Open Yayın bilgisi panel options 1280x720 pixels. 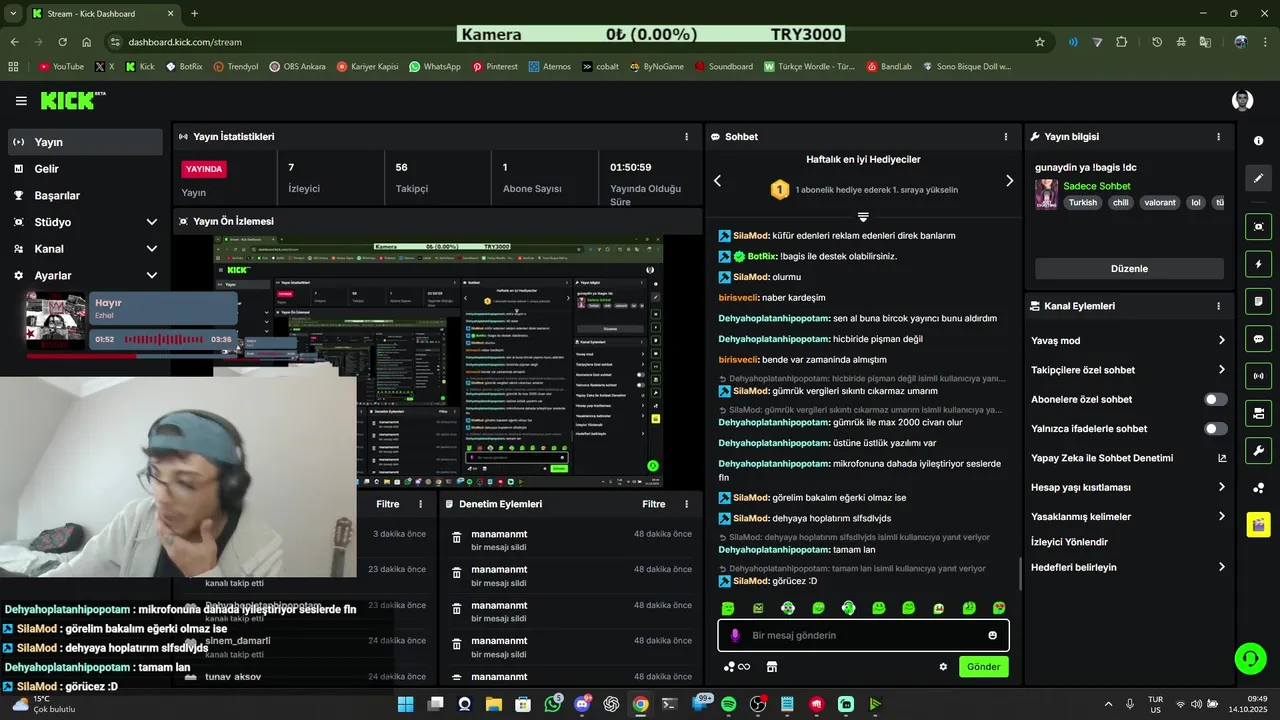click(1218, 137)
